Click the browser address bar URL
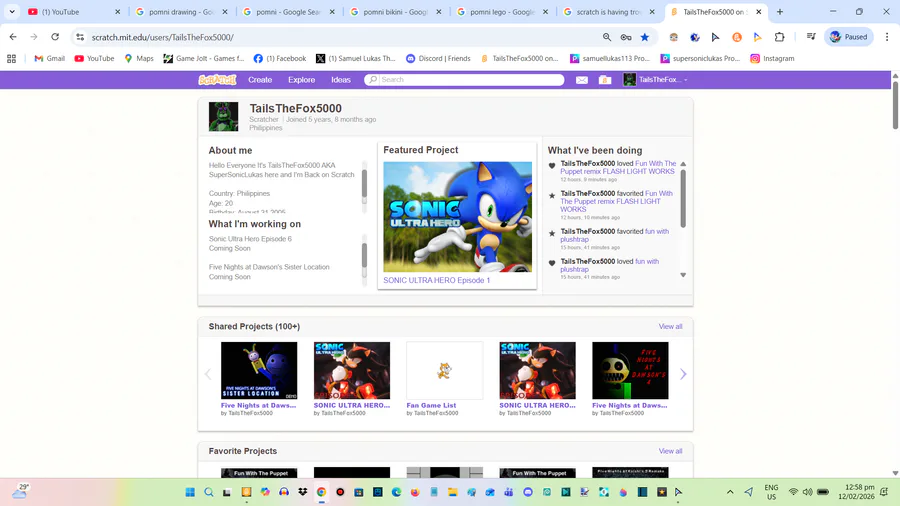This screenshot has width=900, height=506. click(x=162, y=37)
